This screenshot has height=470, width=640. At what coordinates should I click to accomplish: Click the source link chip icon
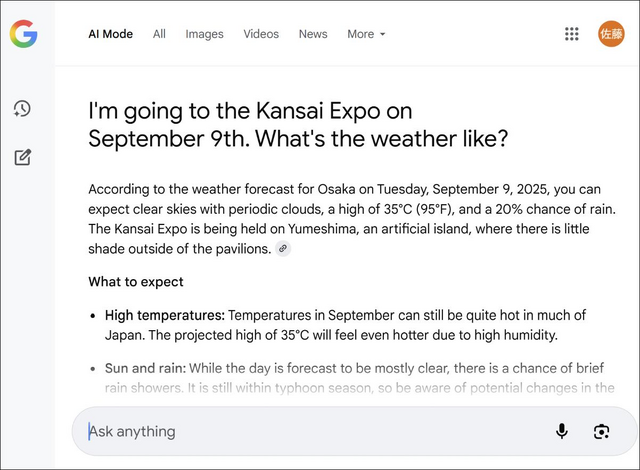click(283, 248)
